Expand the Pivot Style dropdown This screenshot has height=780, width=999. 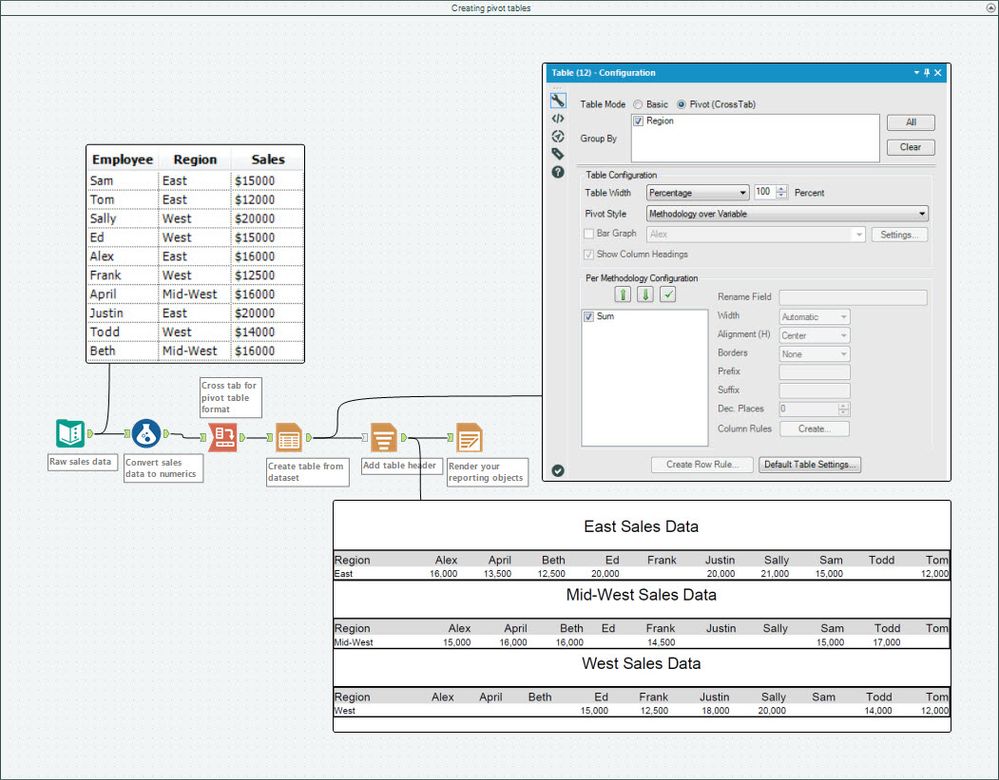922,213
